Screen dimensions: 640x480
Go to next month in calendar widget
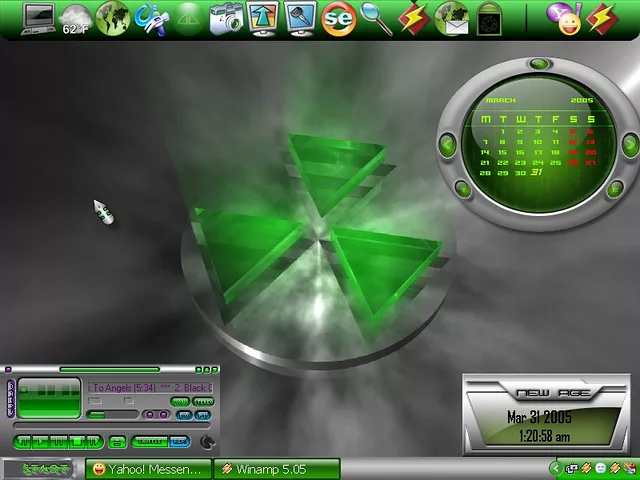(x=630, y=144)
